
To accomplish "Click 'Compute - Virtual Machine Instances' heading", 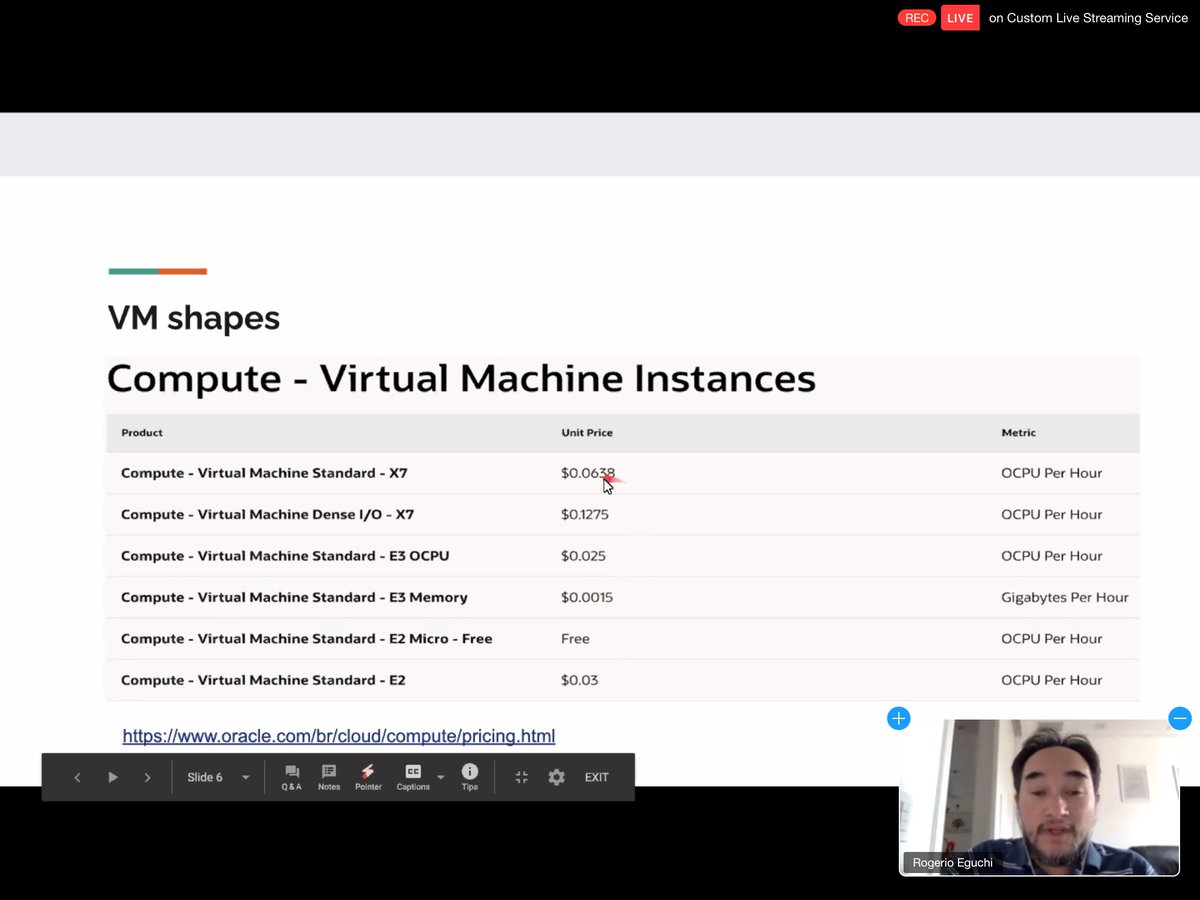I will pos(461,379).
